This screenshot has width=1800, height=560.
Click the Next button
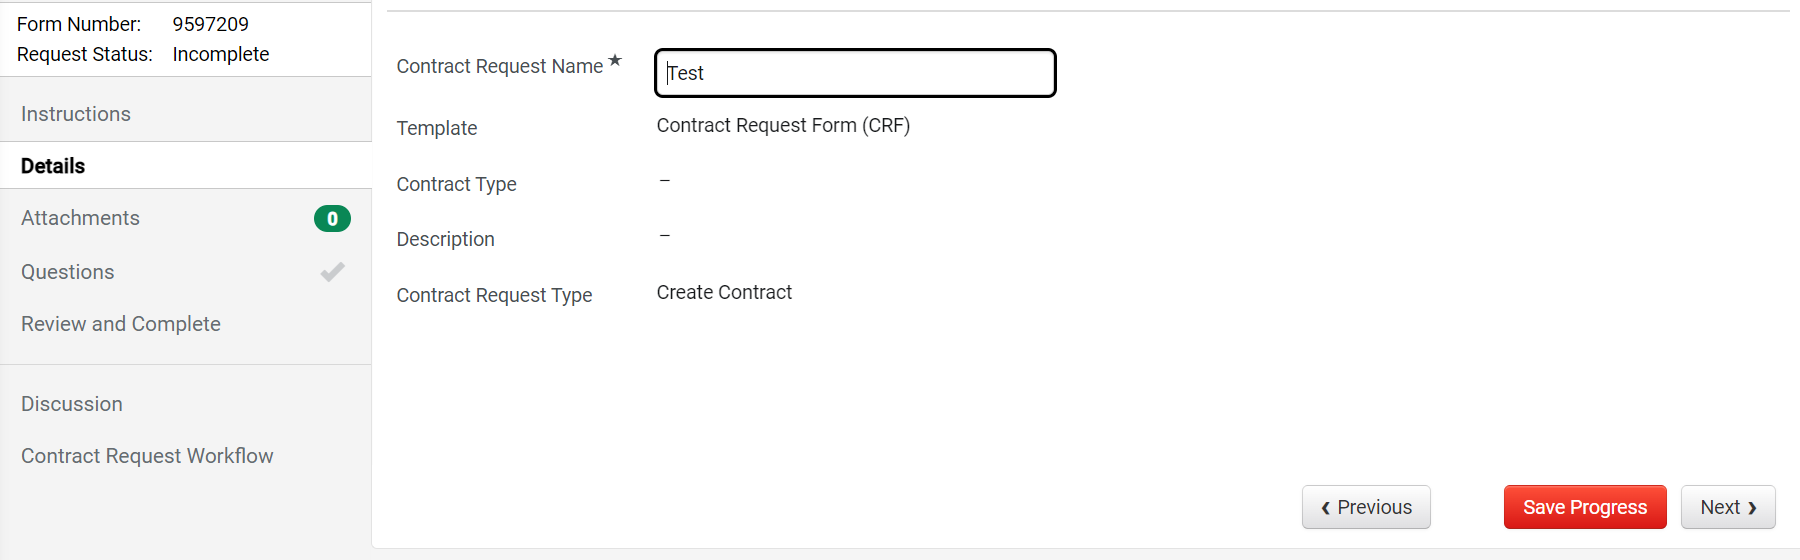coord(1728,507)
